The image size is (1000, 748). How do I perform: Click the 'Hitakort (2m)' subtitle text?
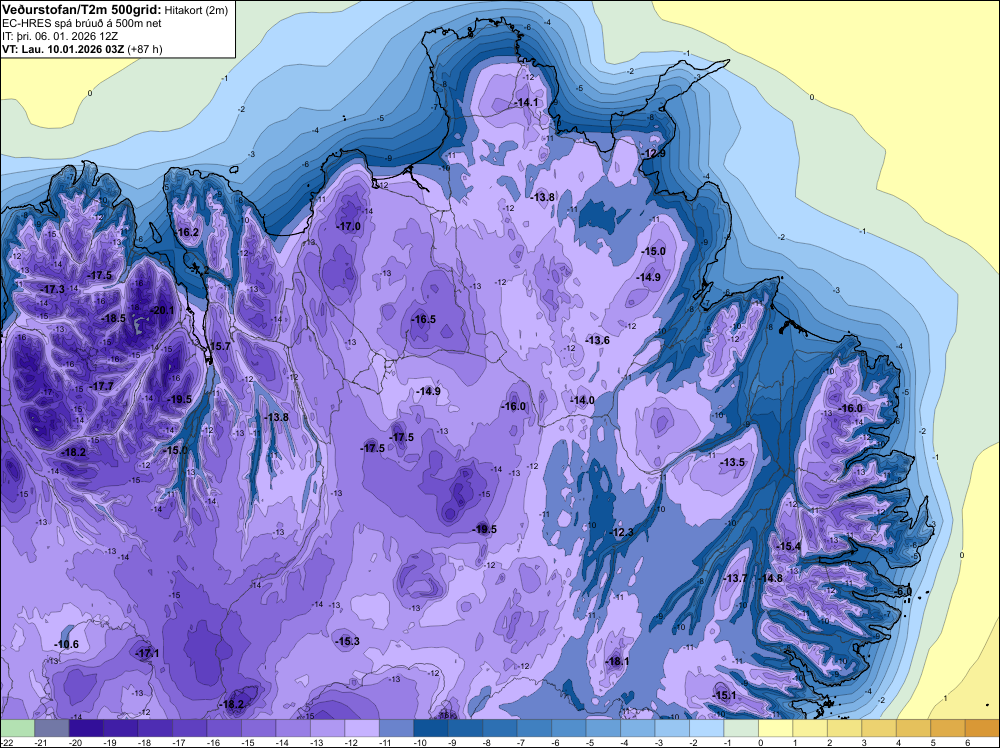click(x=196, y=10)
